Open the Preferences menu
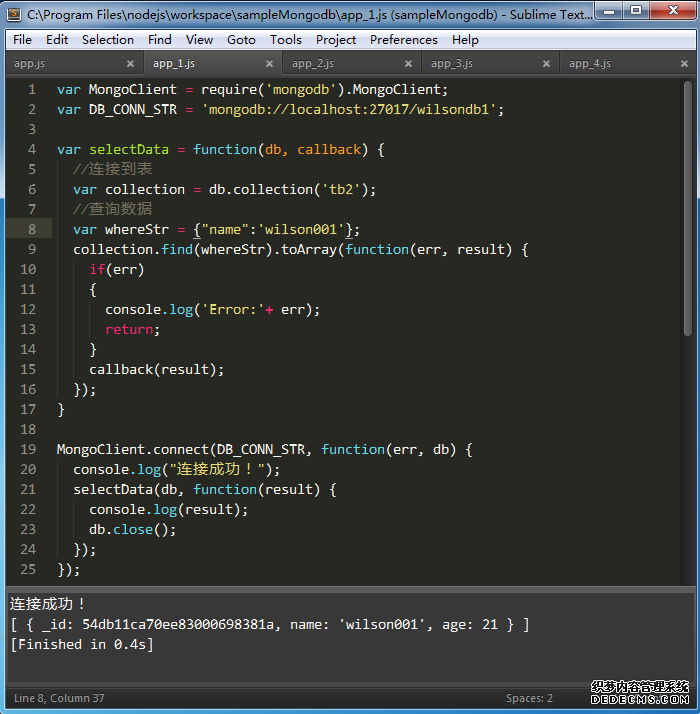This screenshot has width=700, height=714. pos(403,40)
